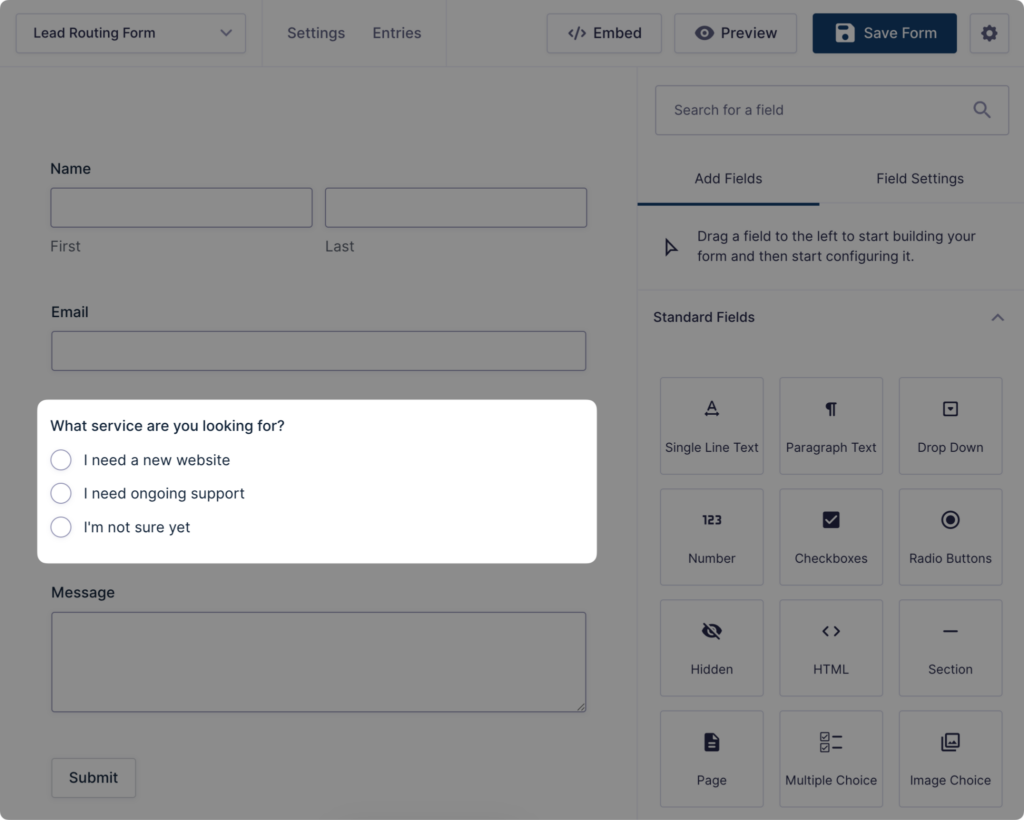Add a Number field
The height and width of the screenshot is (820, 1024).
tap(711, 537)
